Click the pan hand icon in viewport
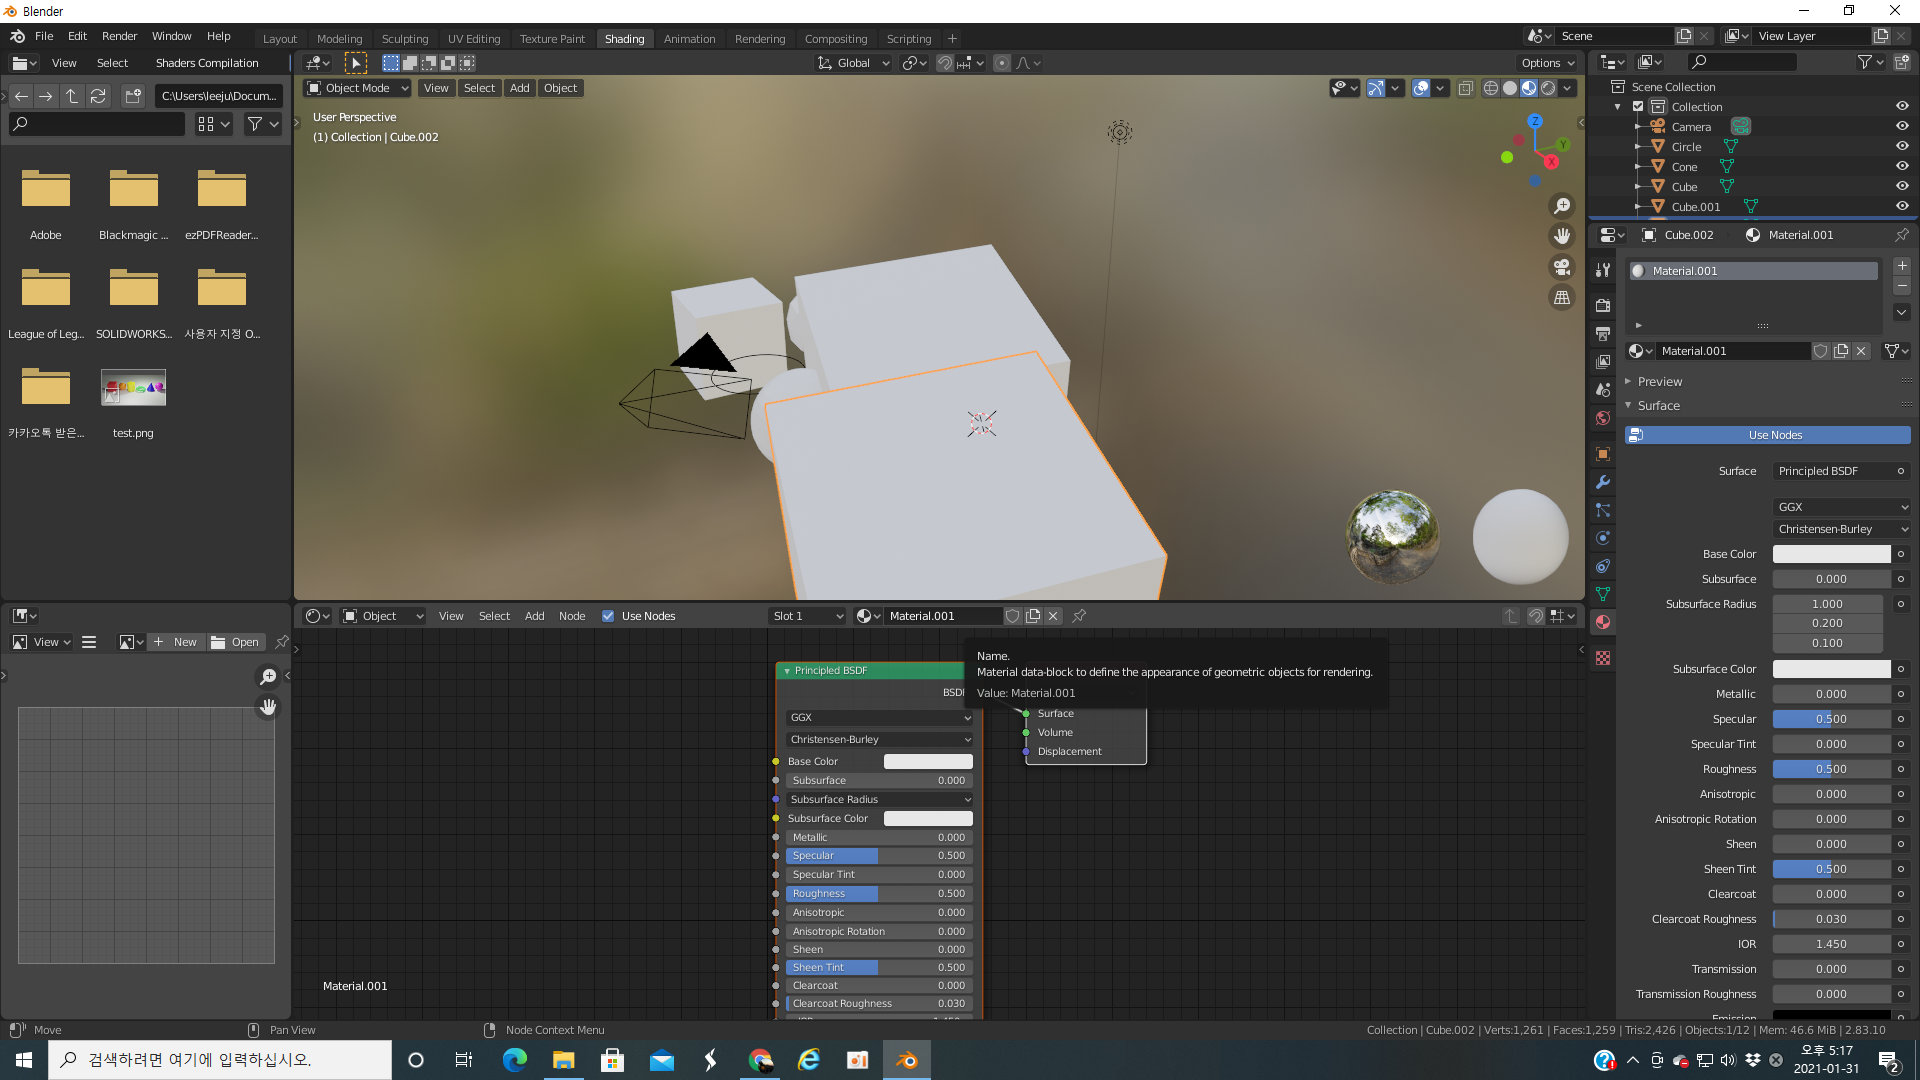 tap(1561, 237)
